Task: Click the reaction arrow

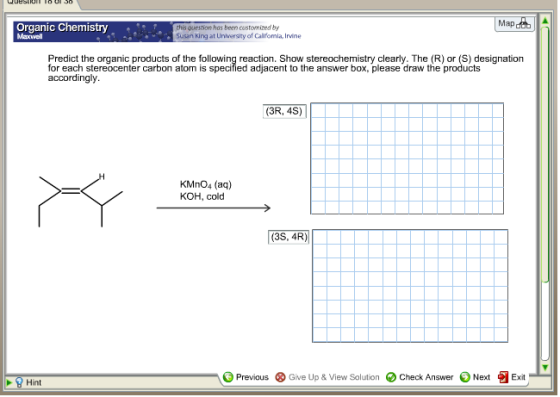Action: point(214,208)
